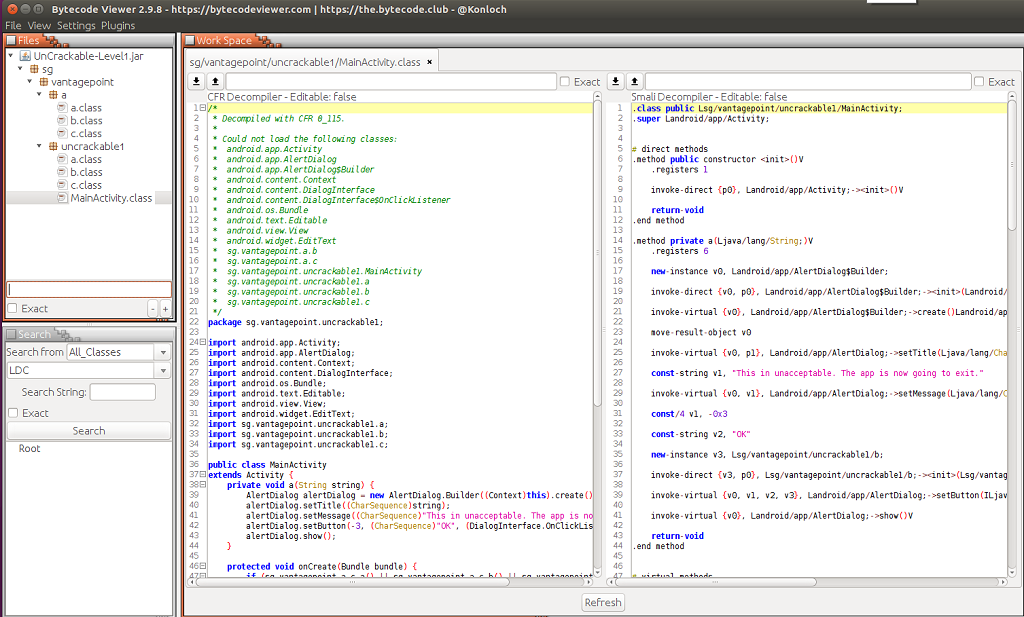Check Exact box in Search panel
This screenshot has width=1024, height=617.
(x=13, y=413)
